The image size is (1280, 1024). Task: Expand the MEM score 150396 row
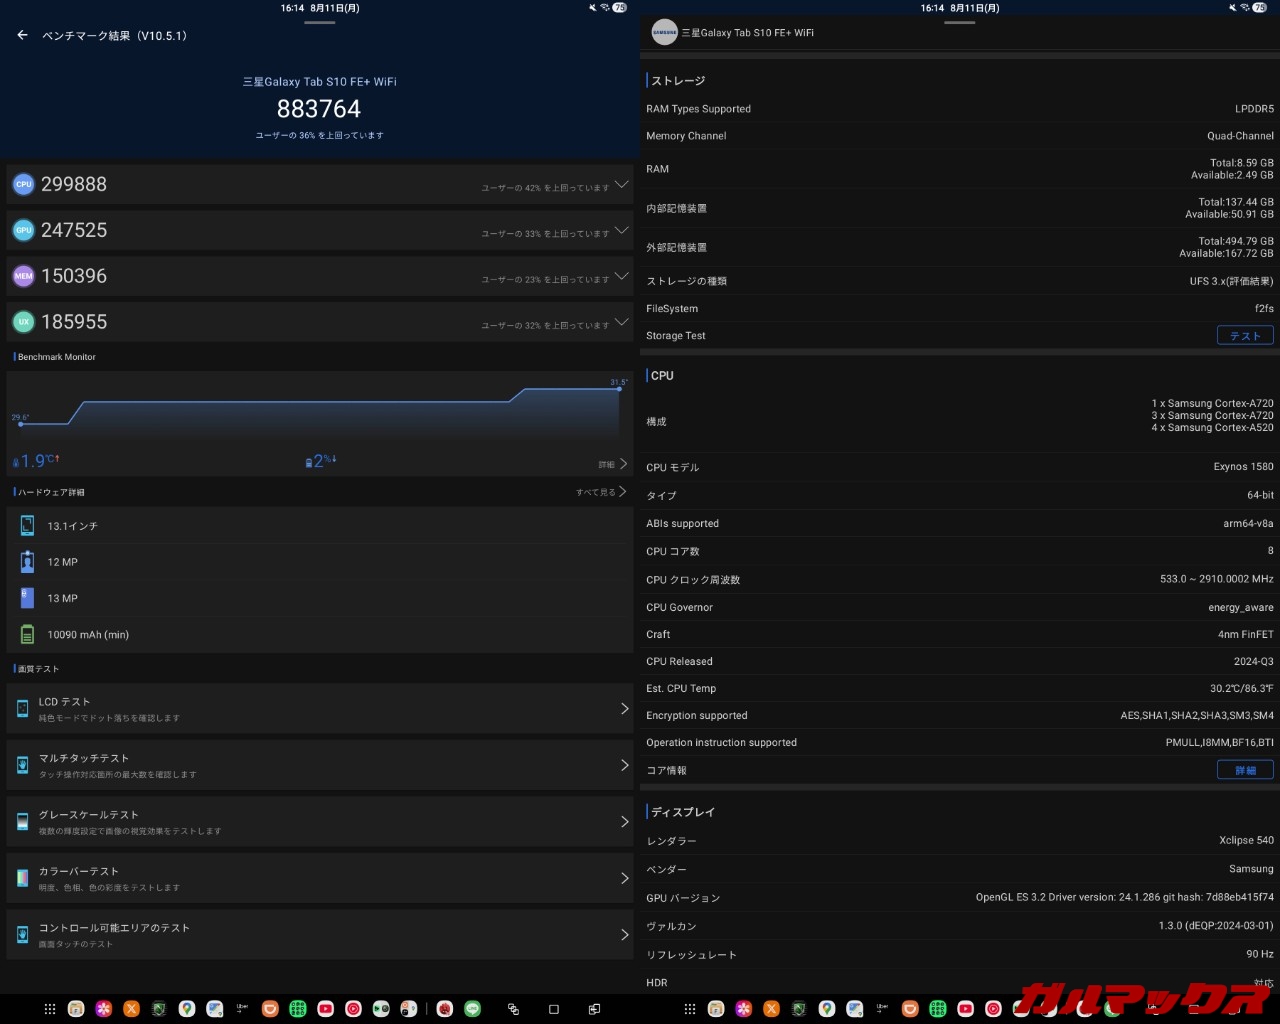click(x=621, y=277)
